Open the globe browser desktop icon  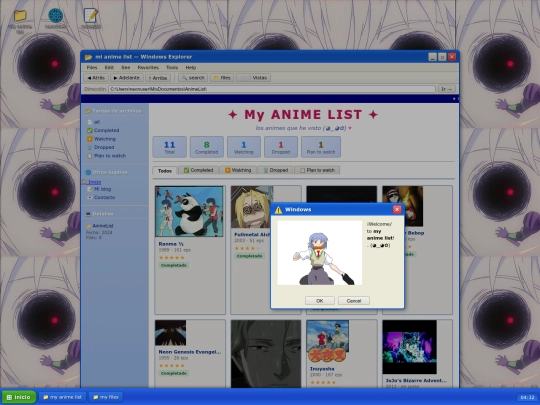[x=56, y=16]
